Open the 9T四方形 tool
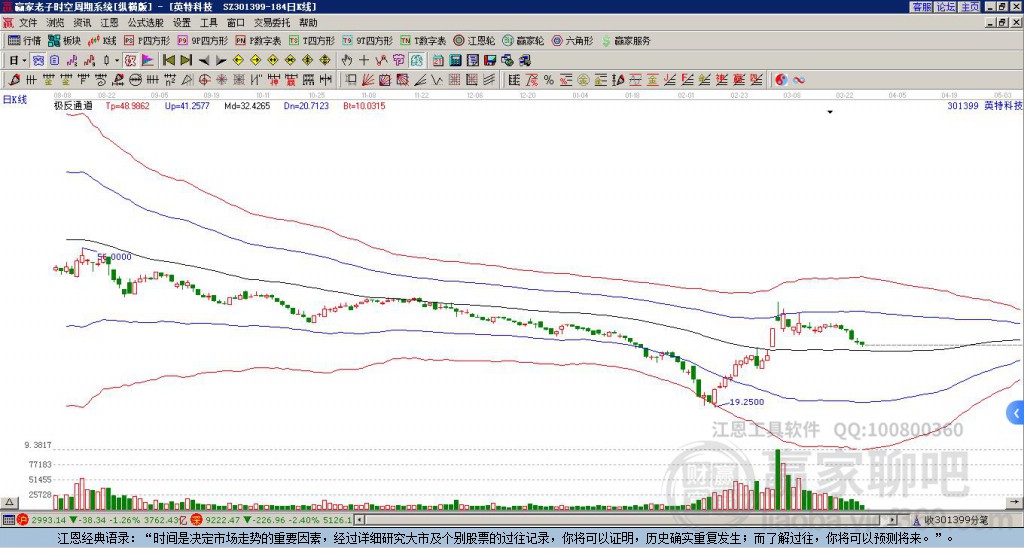The height and width of the screenshot is (548, 1024). (368, 40)
